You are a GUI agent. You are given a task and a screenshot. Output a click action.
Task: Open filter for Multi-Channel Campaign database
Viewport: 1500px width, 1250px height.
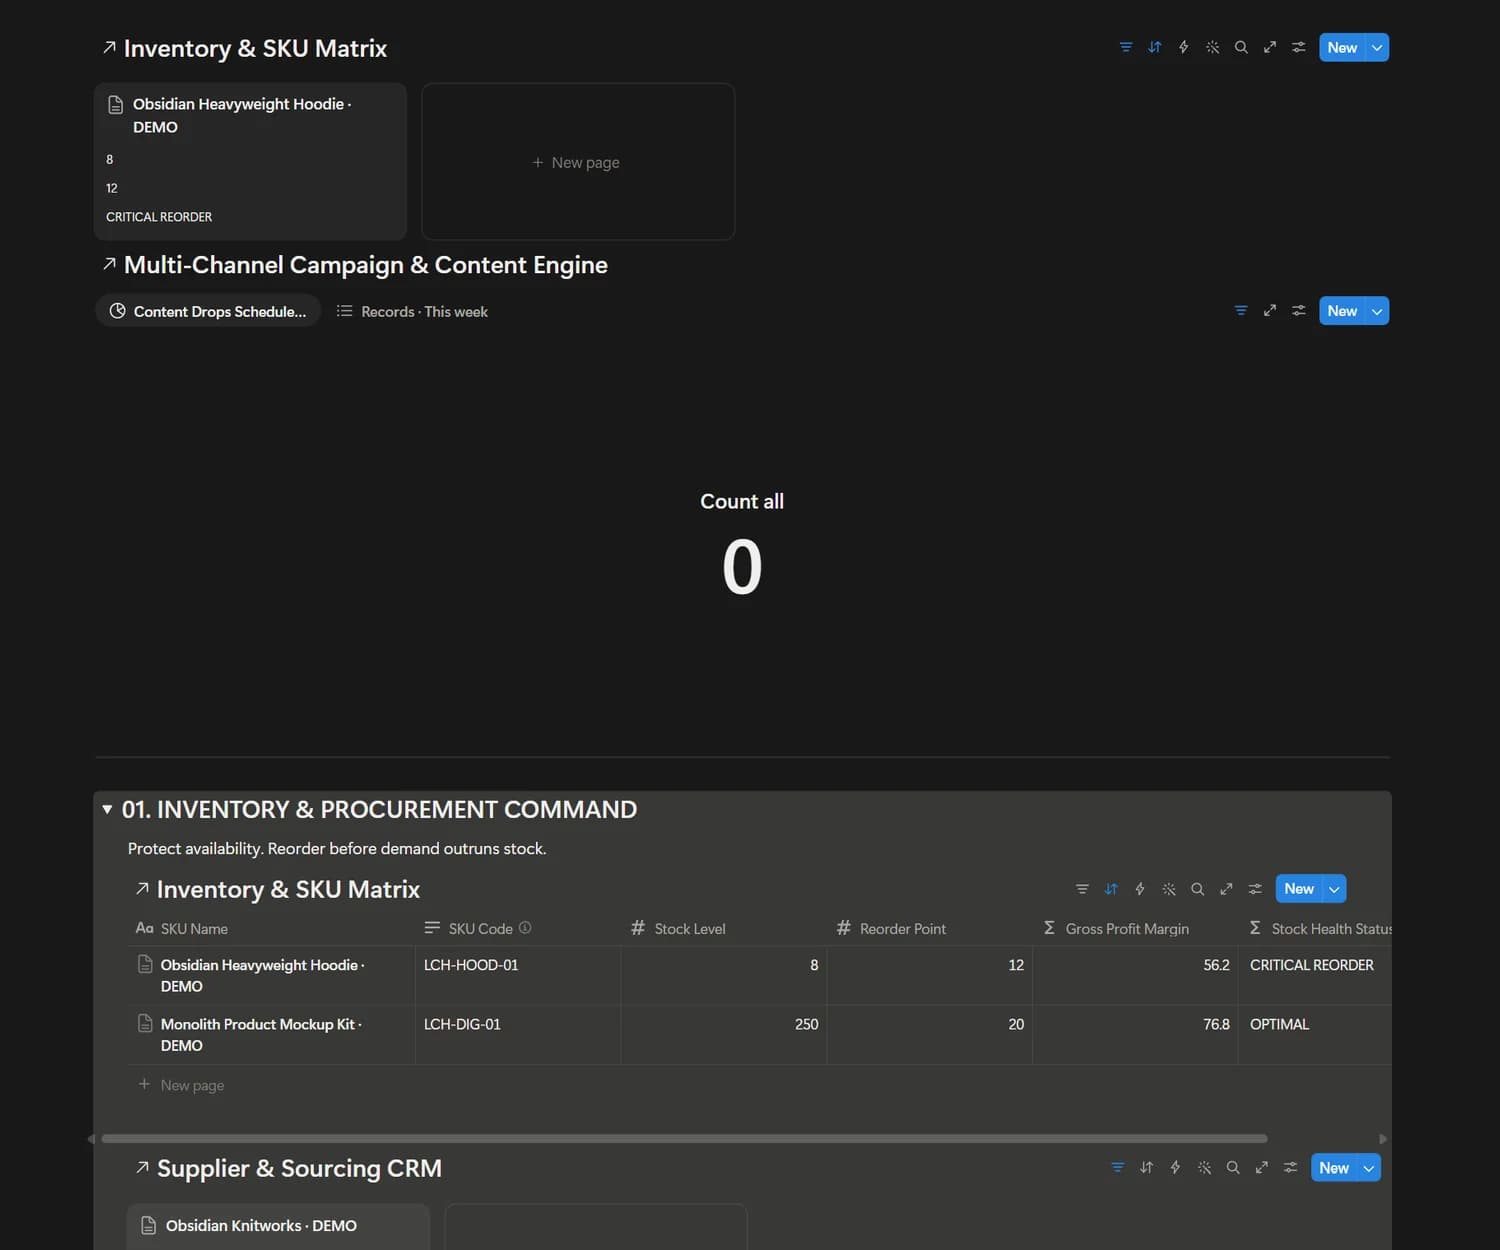[1241, 311]
